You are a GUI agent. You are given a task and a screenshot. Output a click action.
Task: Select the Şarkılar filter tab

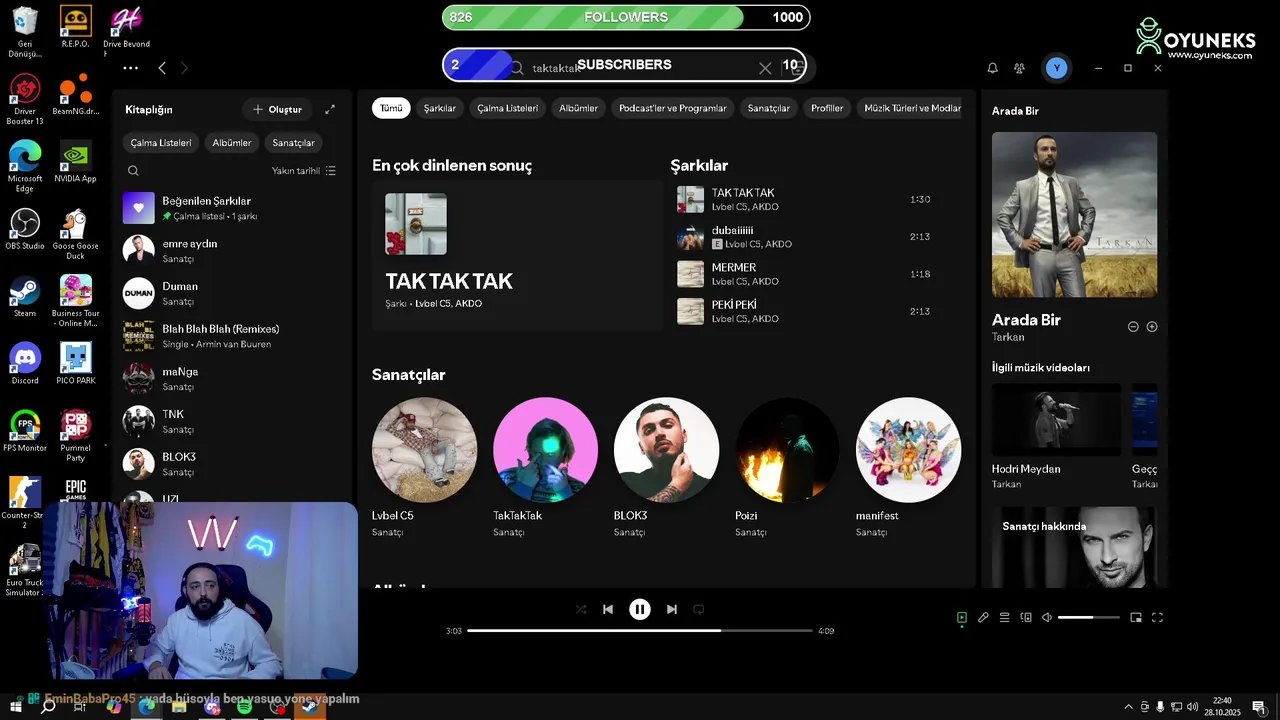440,108
